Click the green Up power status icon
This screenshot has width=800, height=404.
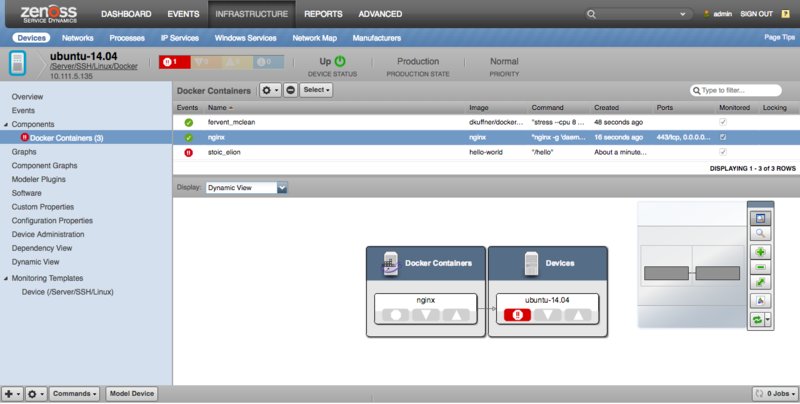click(x=340, y=61)
